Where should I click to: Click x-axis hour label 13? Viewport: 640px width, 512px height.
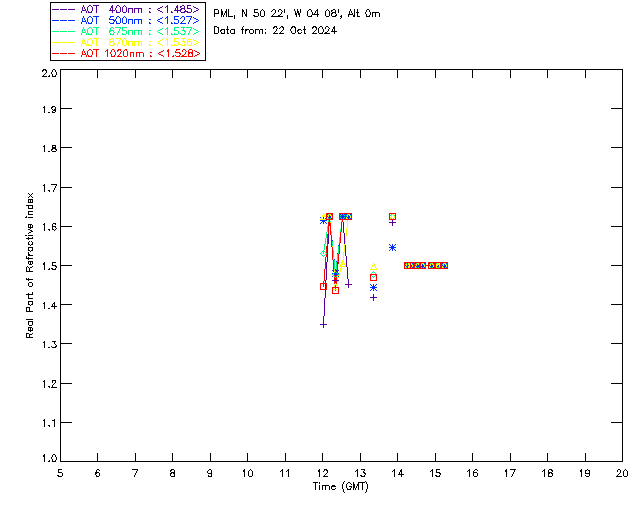(x=360, y=473)
